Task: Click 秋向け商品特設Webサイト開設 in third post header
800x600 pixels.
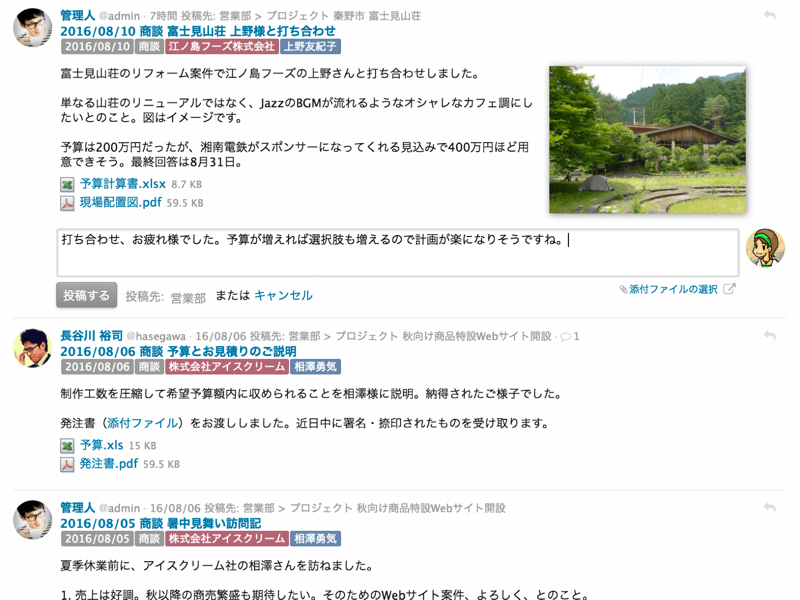Action: coord(431,508)
